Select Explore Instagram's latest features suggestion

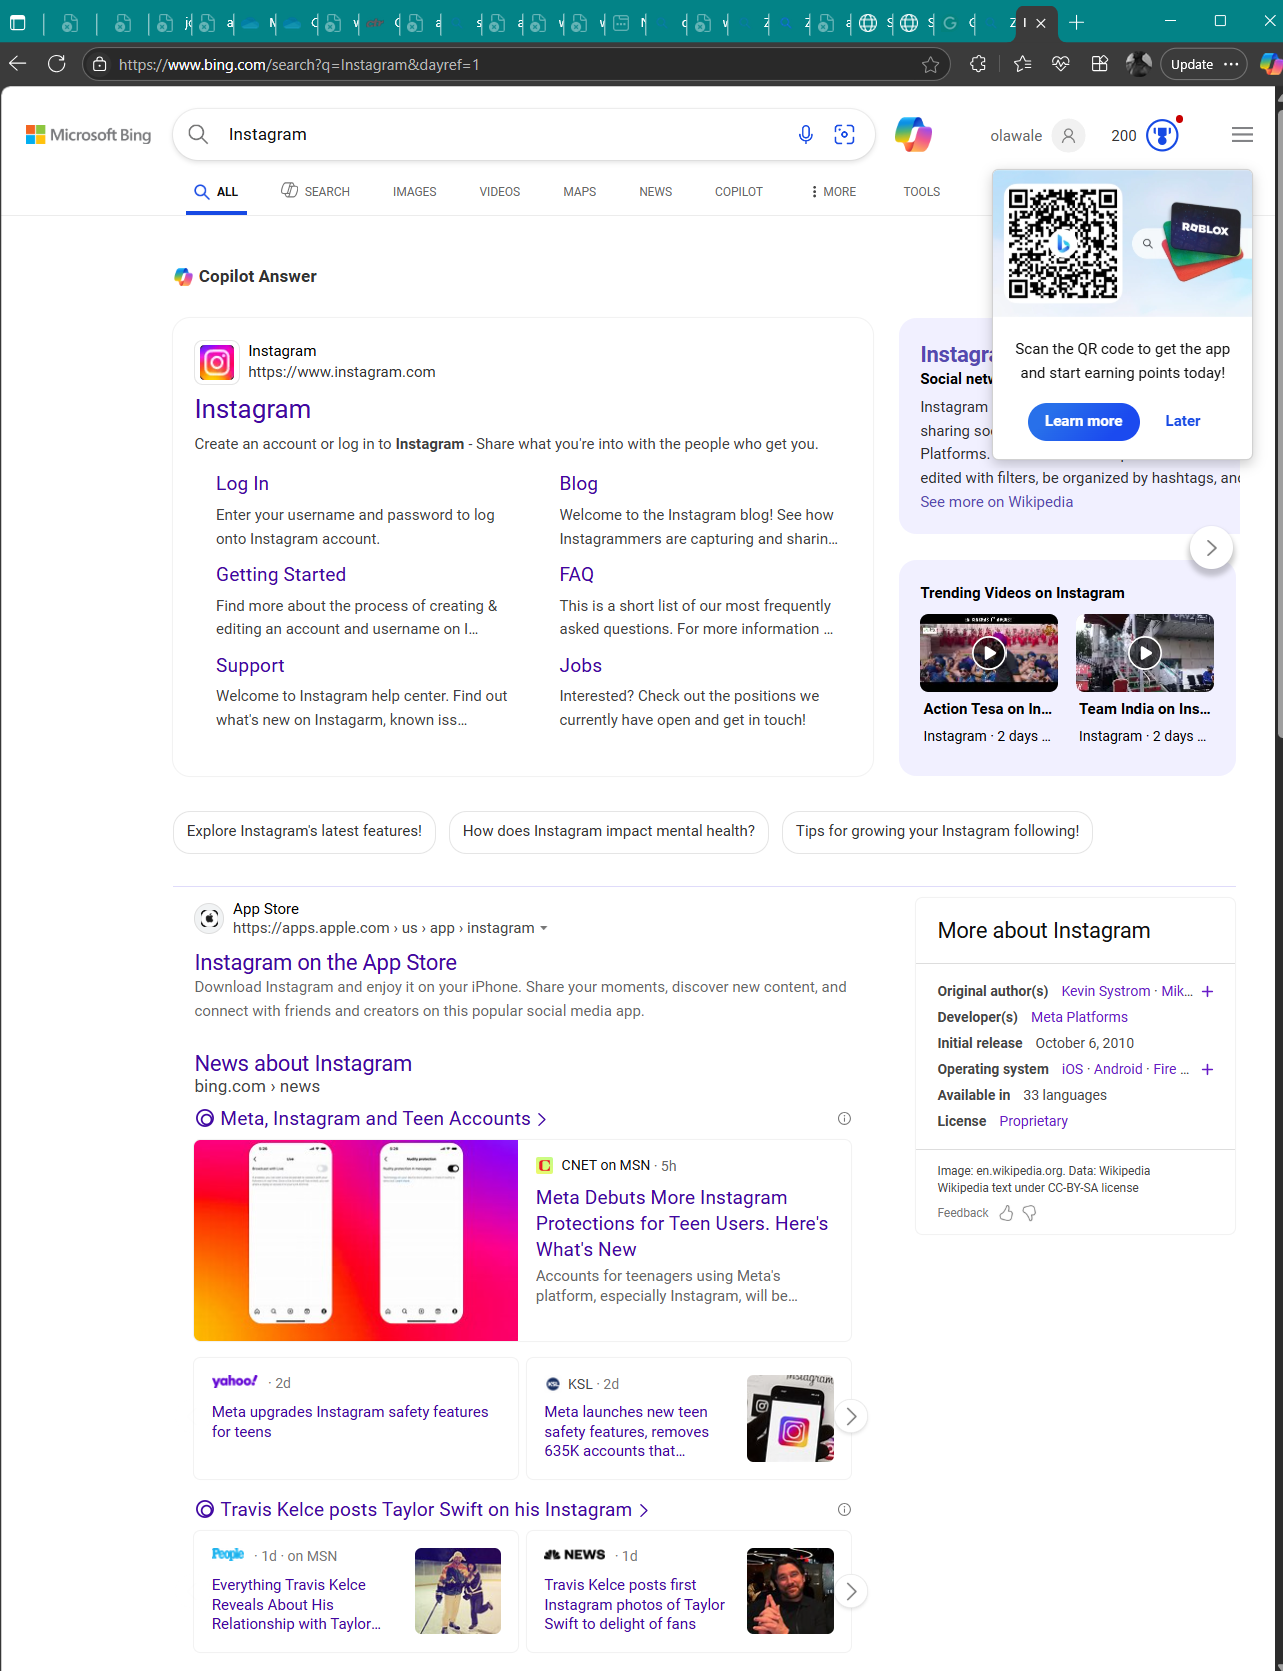pyautogui.click(x=304, y=832)
